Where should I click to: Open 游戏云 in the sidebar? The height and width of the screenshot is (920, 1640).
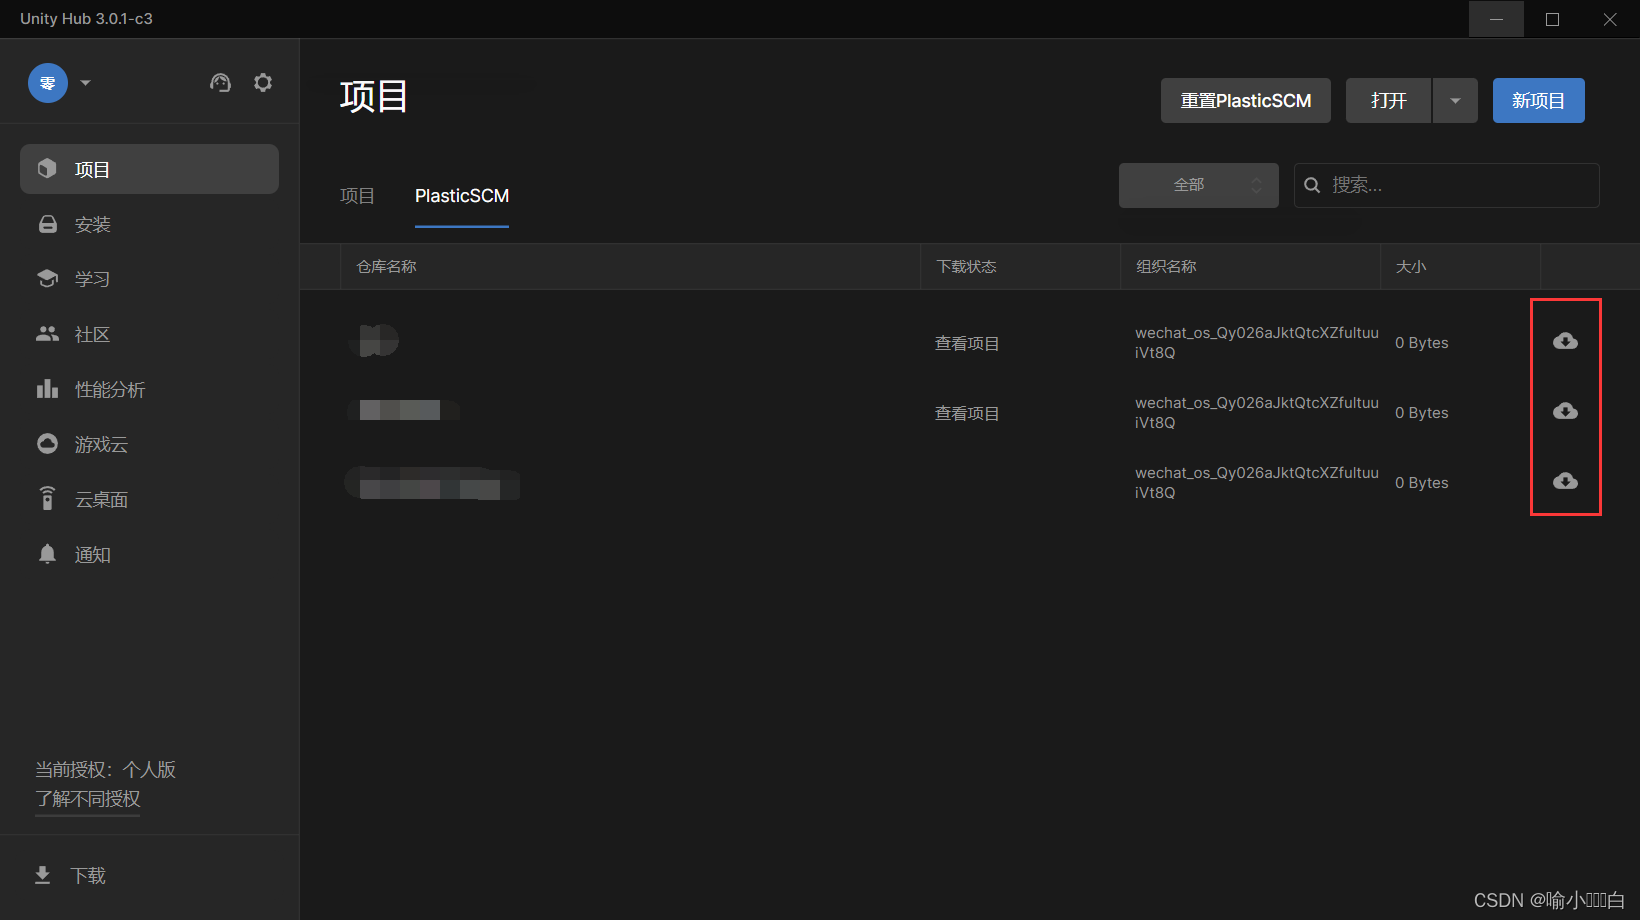click(149, 444)
